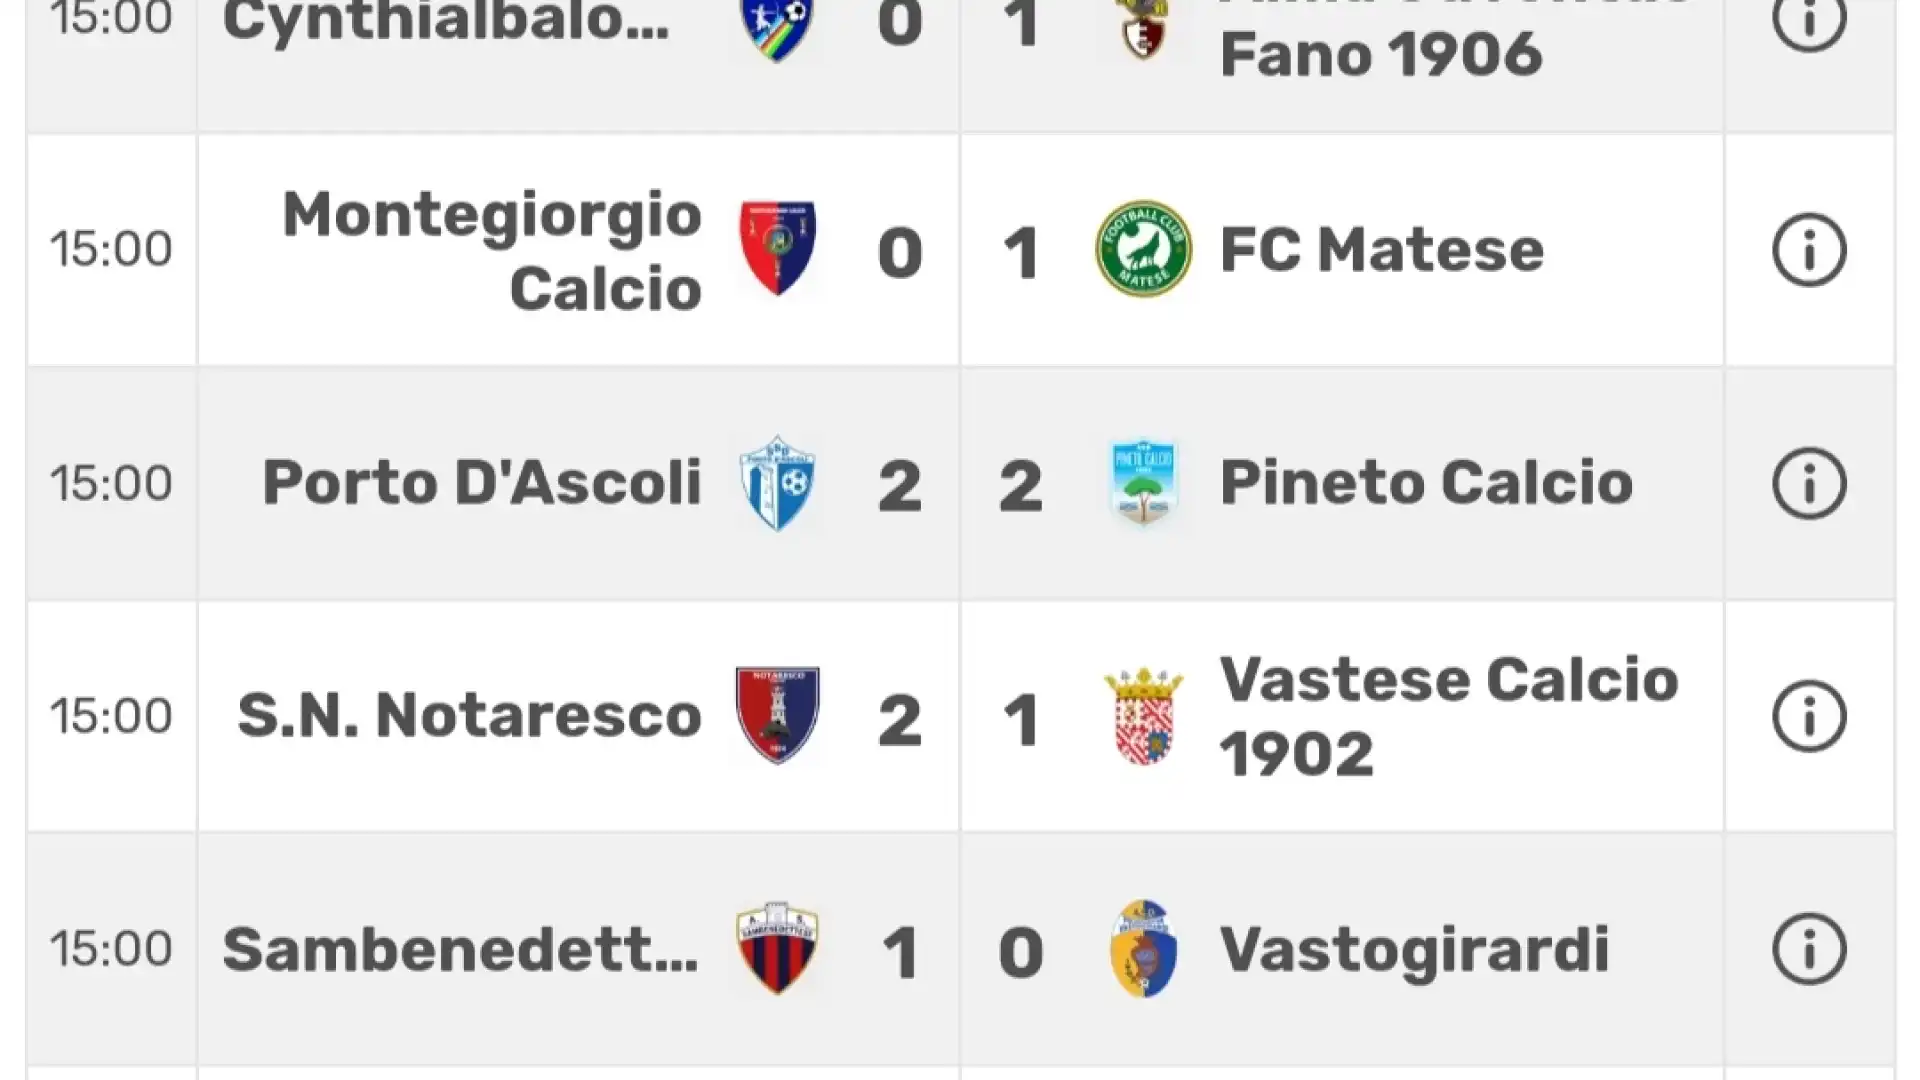Open info icon for Montegiorgio vs FC Matese
Image resolution: width=1920 pixels, height=1080 pixels.
pyautogui.click(x=1809, y=250)
